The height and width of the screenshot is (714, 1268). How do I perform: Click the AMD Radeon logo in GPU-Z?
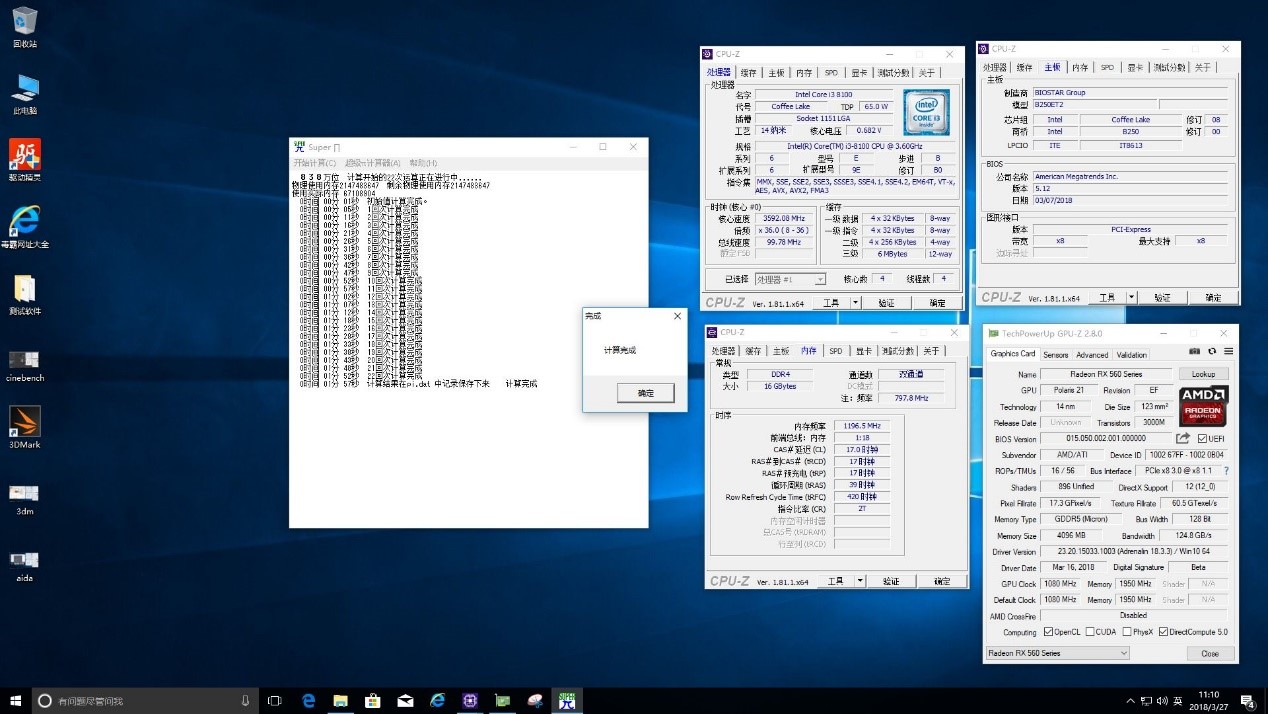1203,406
